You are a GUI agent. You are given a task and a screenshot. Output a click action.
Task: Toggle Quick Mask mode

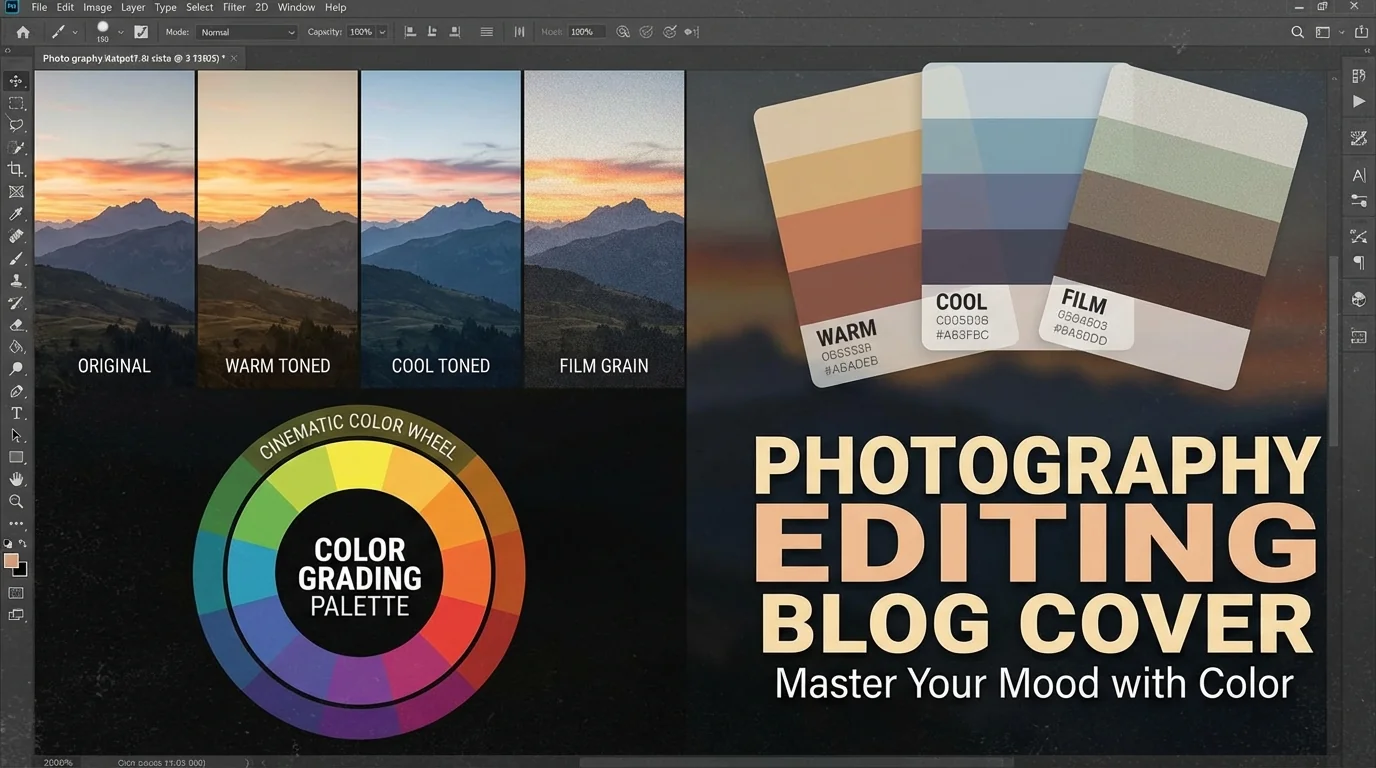point(16,593)
